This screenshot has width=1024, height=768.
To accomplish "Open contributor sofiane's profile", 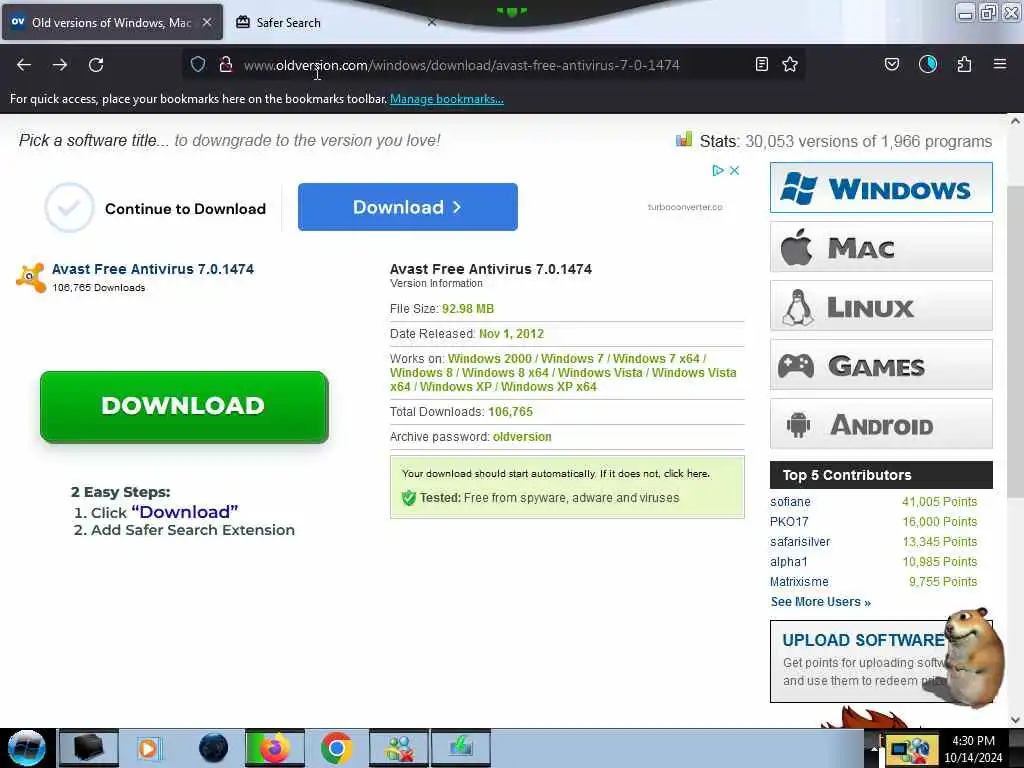I will [x=790, y=502].
